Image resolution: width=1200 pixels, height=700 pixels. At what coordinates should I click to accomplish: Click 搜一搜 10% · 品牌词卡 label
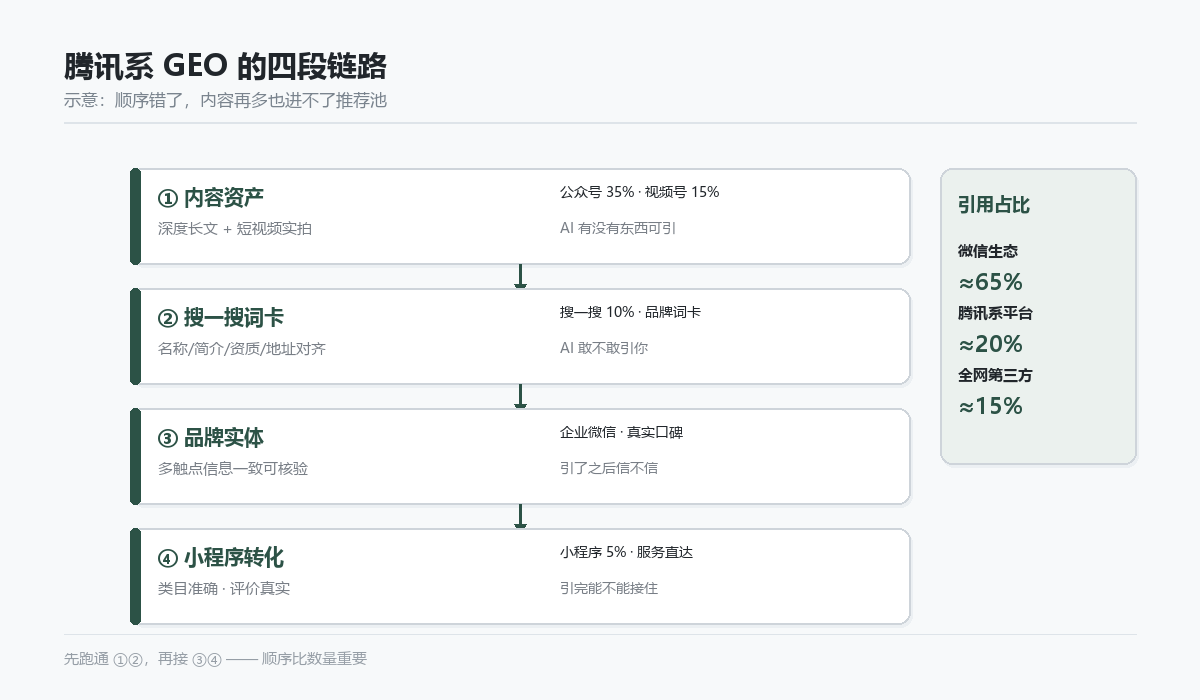[630, 312]
